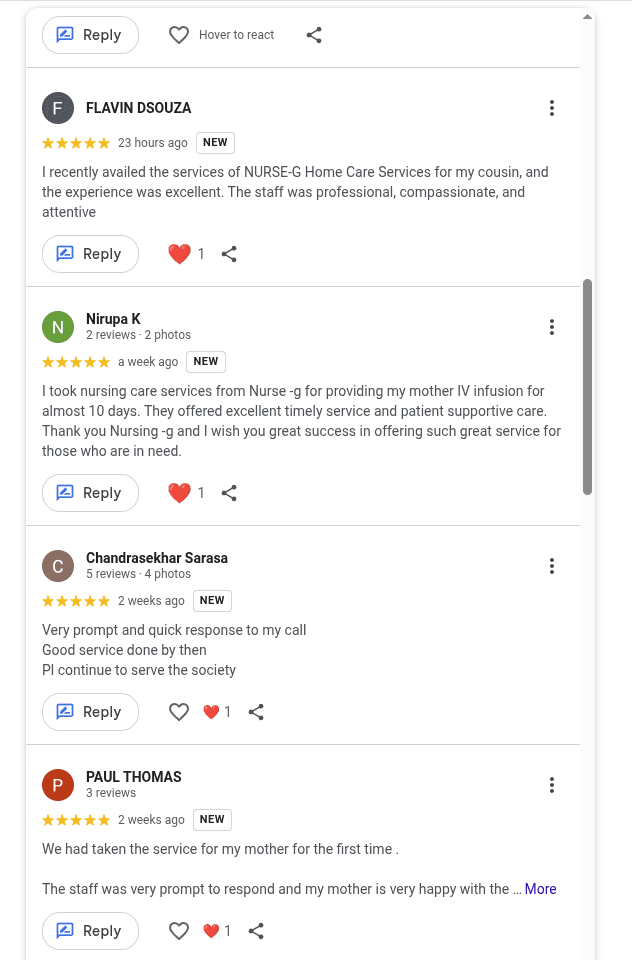Open FLAVIN DSOUZA's profile avatar

coord(58,107)
